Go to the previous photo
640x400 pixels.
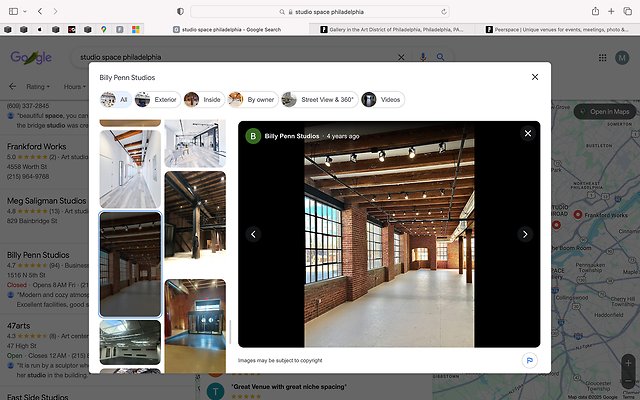point(253,234)
